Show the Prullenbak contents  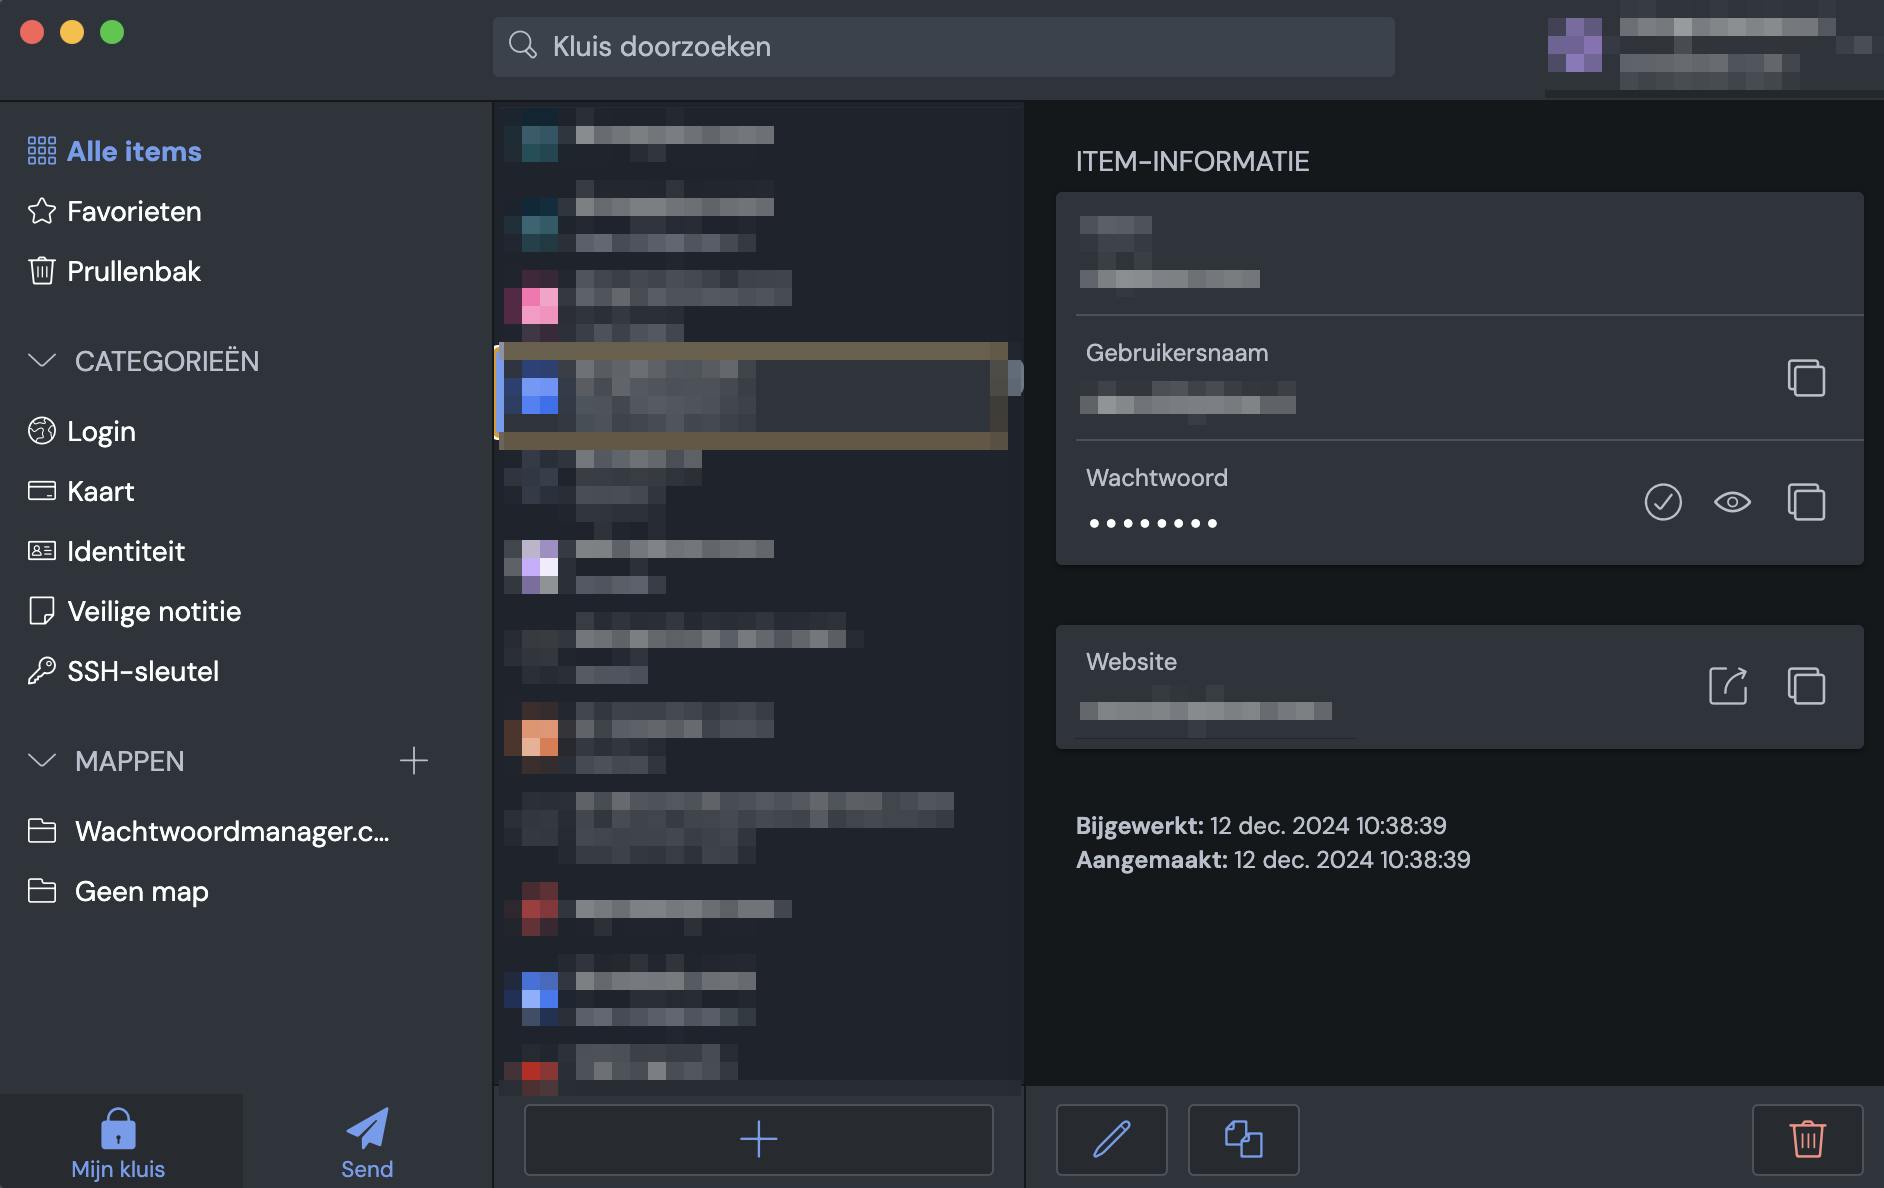click(133, 271)
